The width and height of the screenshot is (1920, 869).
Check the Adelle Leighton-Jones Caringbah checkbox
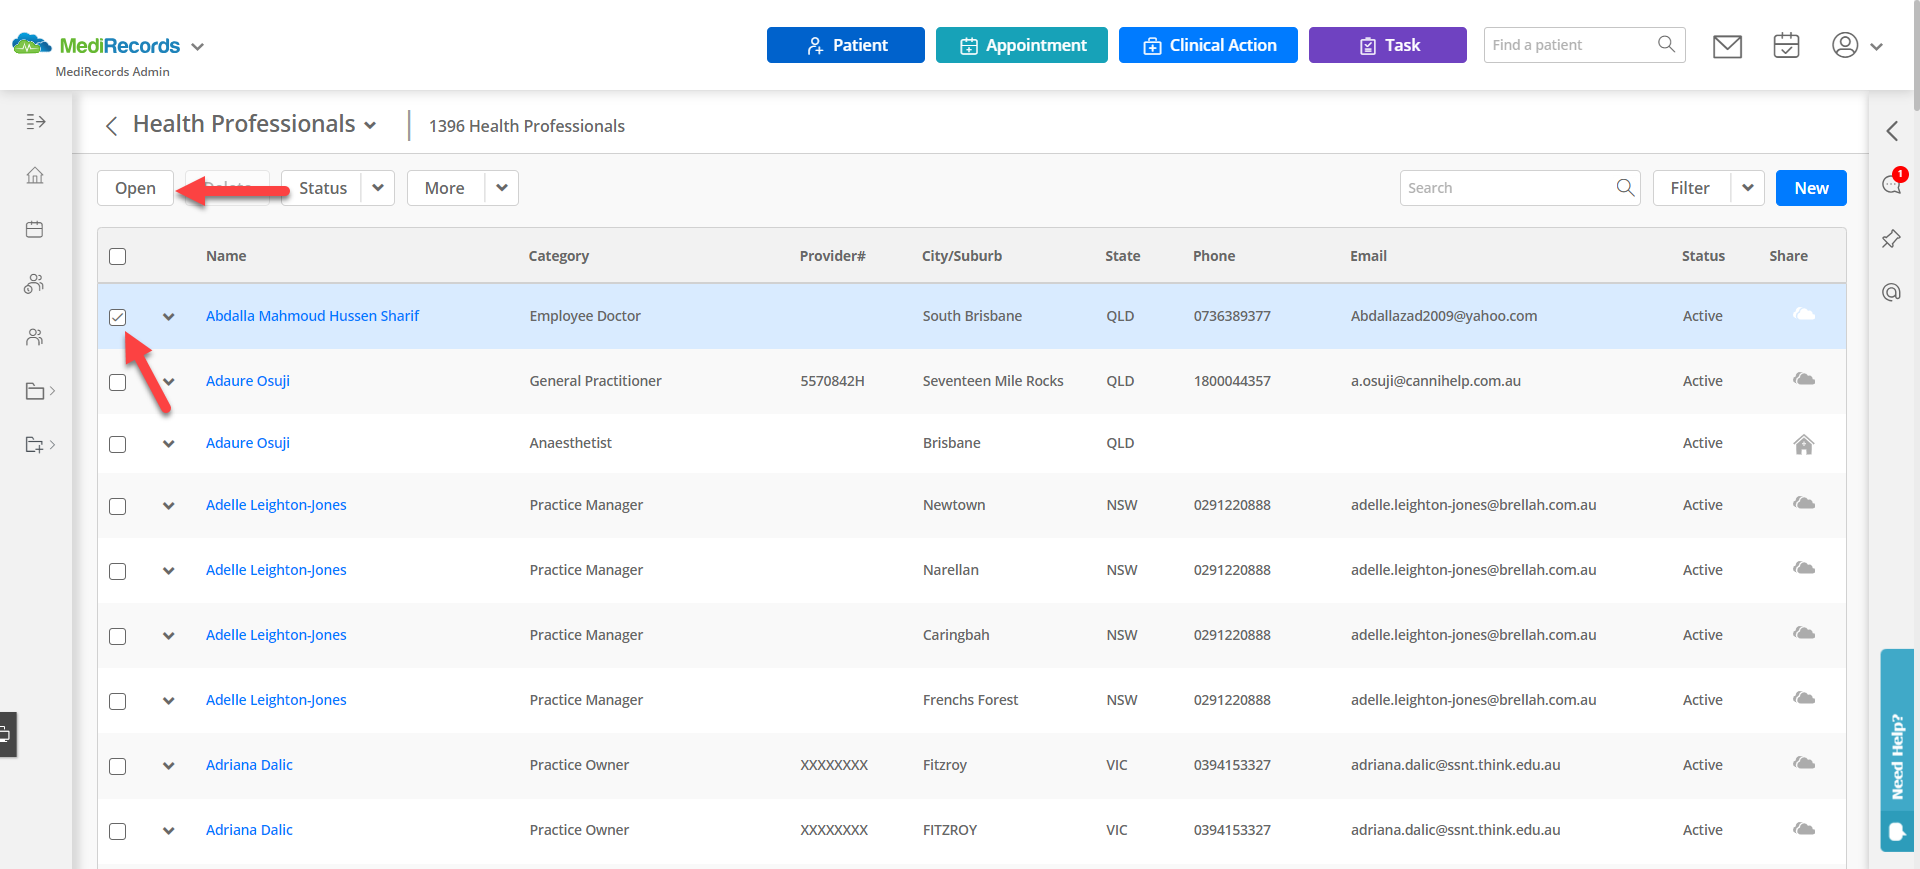pyautogui.click(x=118, y=636)
